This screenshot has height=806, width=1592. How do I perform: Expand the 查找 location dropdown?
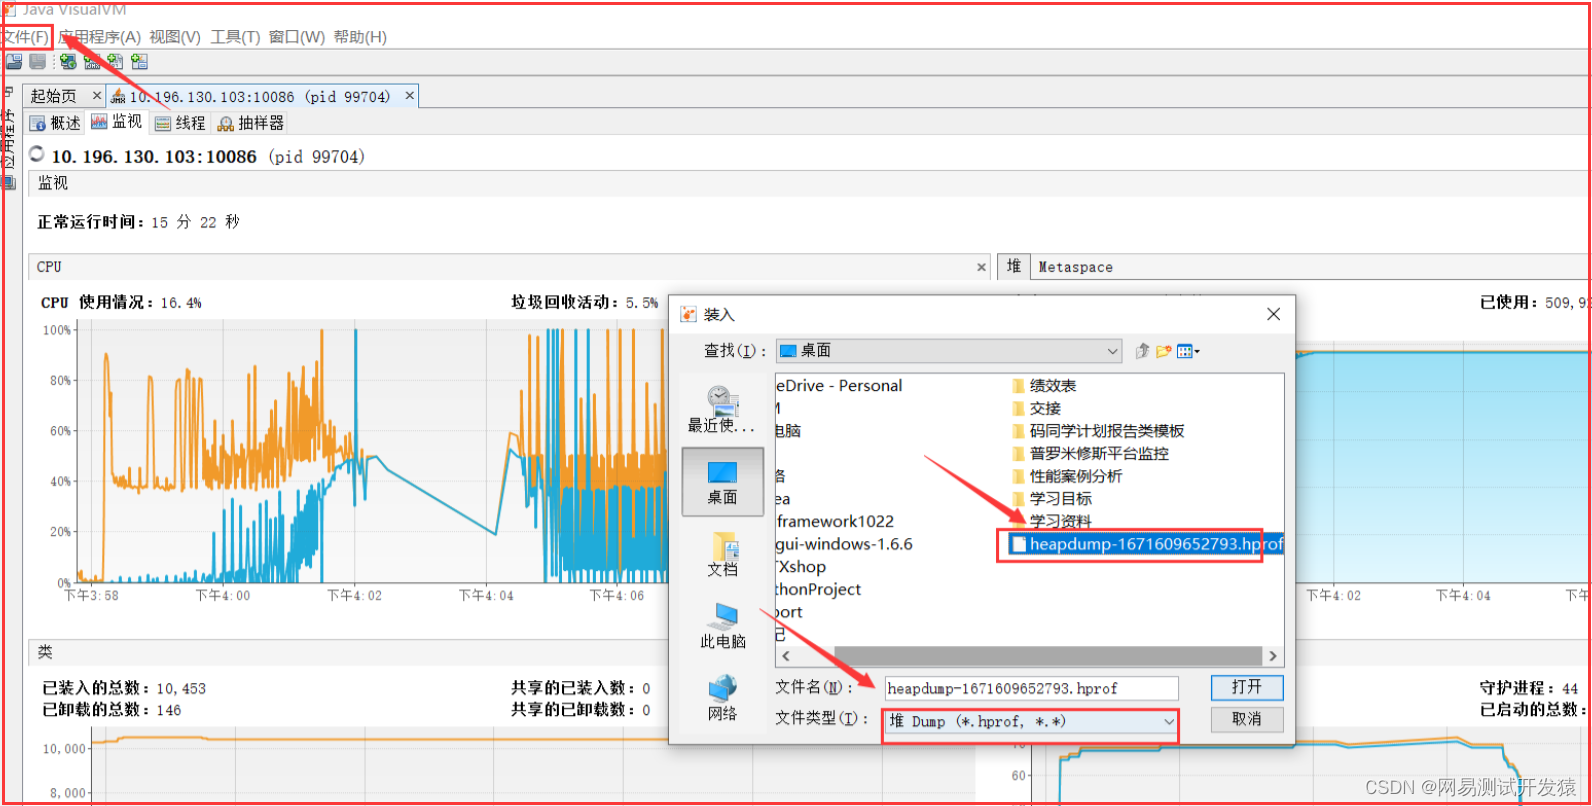click(1113, 351)
